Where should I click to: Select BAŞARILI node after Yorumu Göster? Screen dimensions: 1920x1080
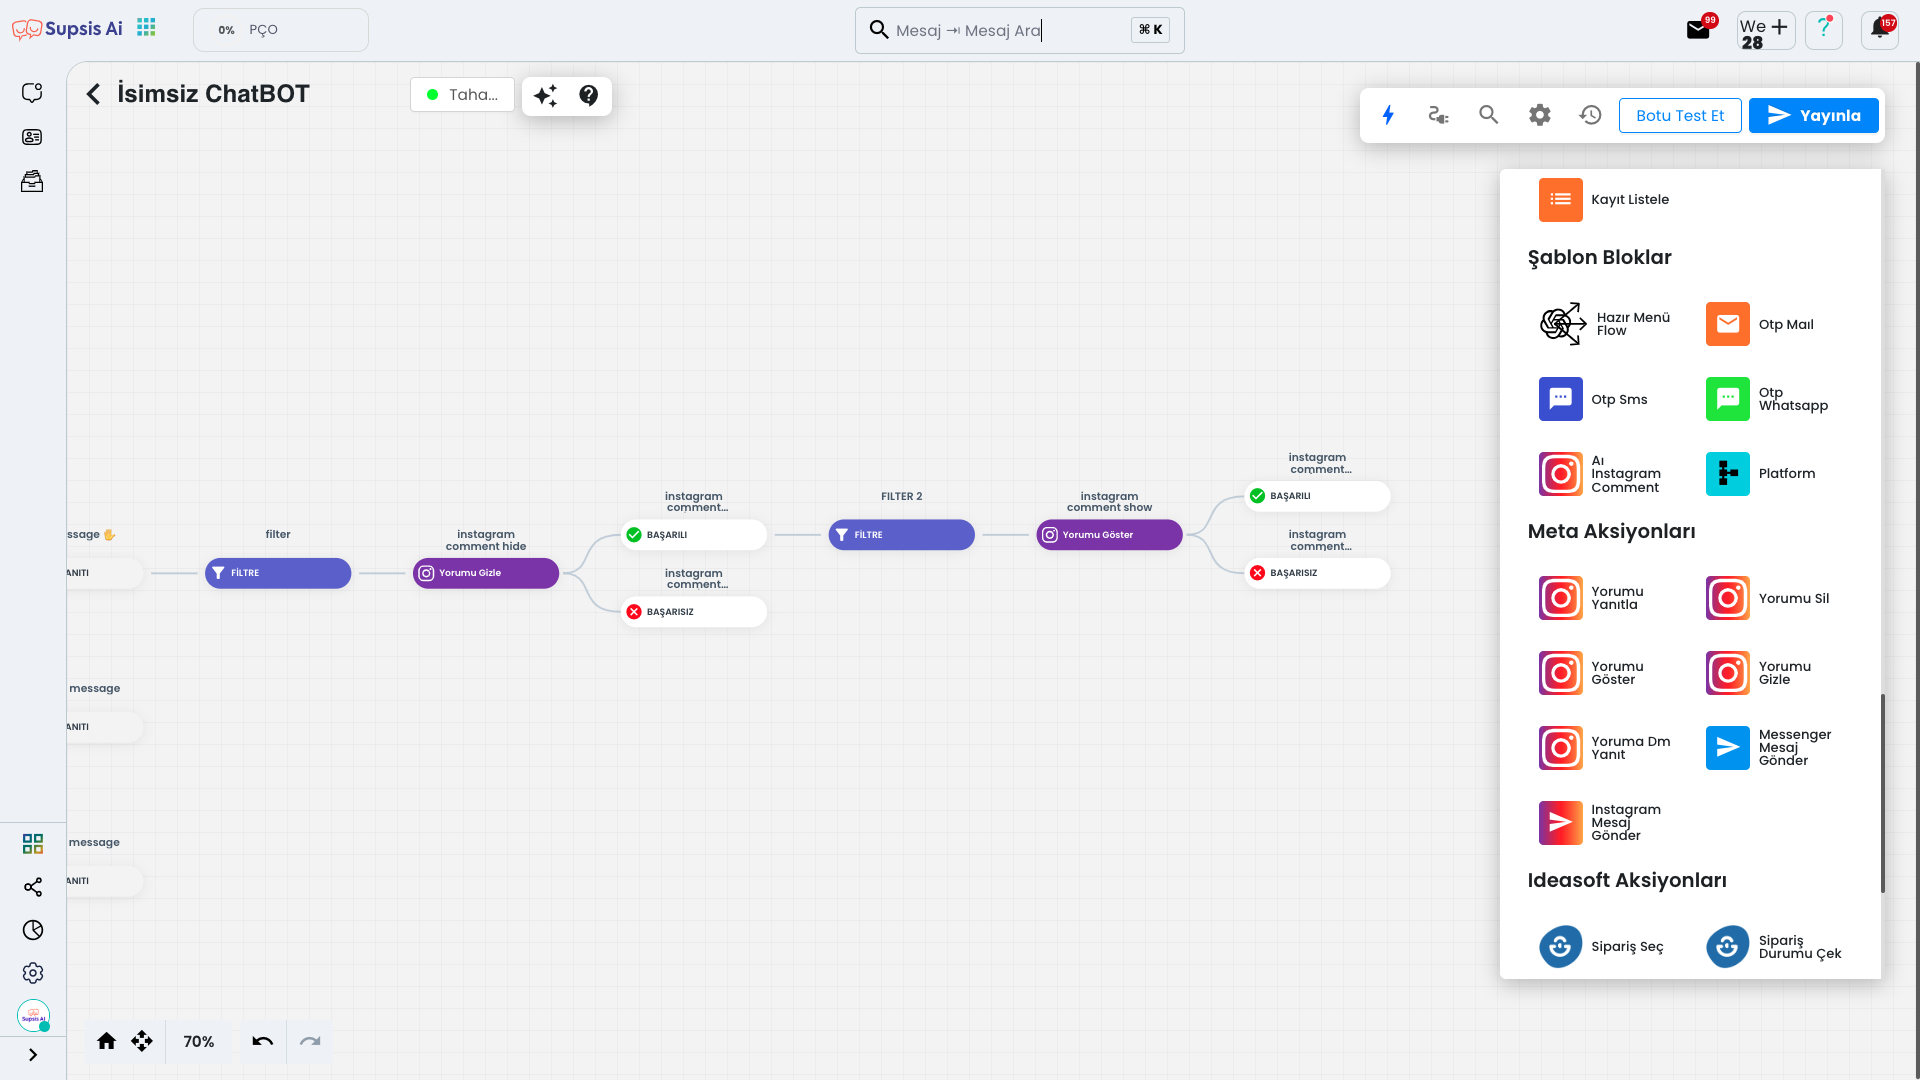pyautogui.click(x=1317, y=496)
